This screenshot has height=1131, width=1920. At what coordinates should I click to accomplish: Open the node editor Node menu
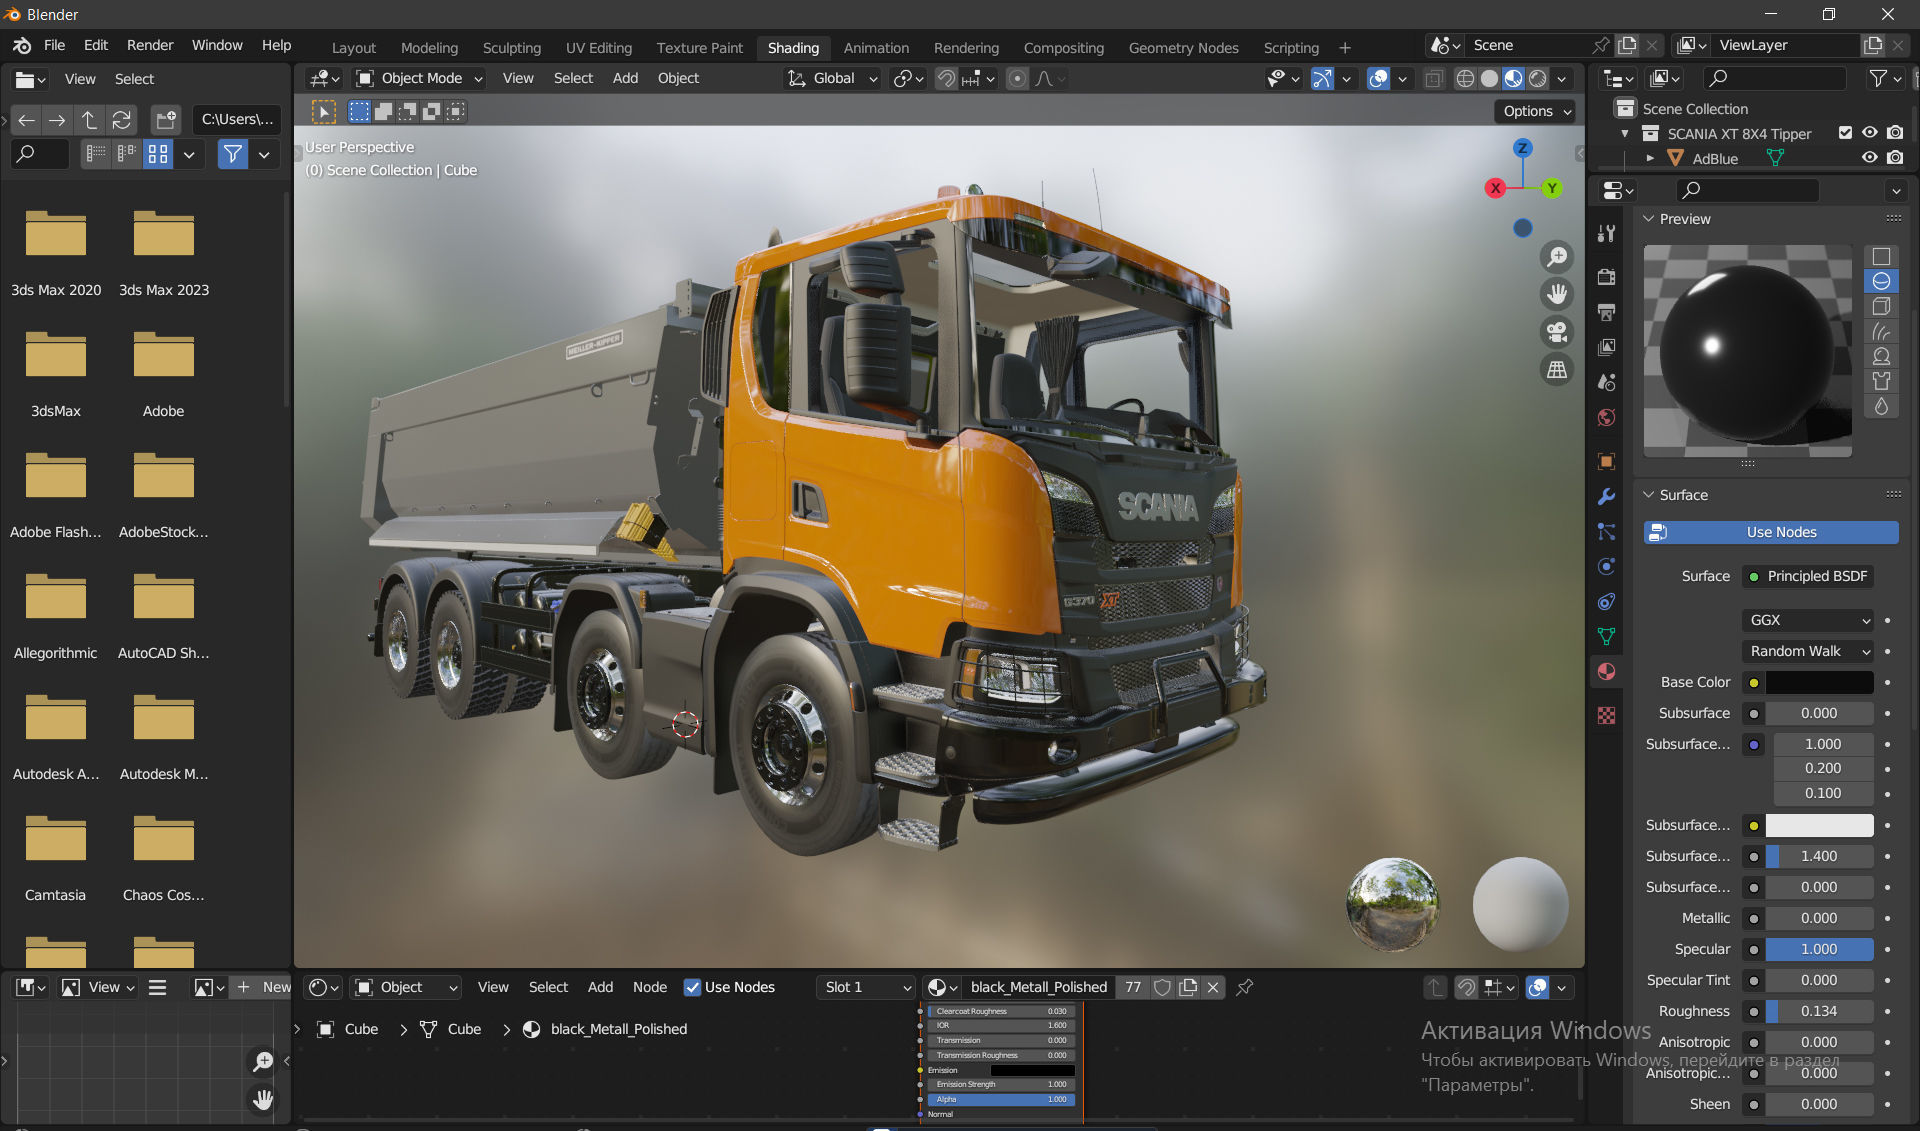pyautogui.click(x=649, y=987)
